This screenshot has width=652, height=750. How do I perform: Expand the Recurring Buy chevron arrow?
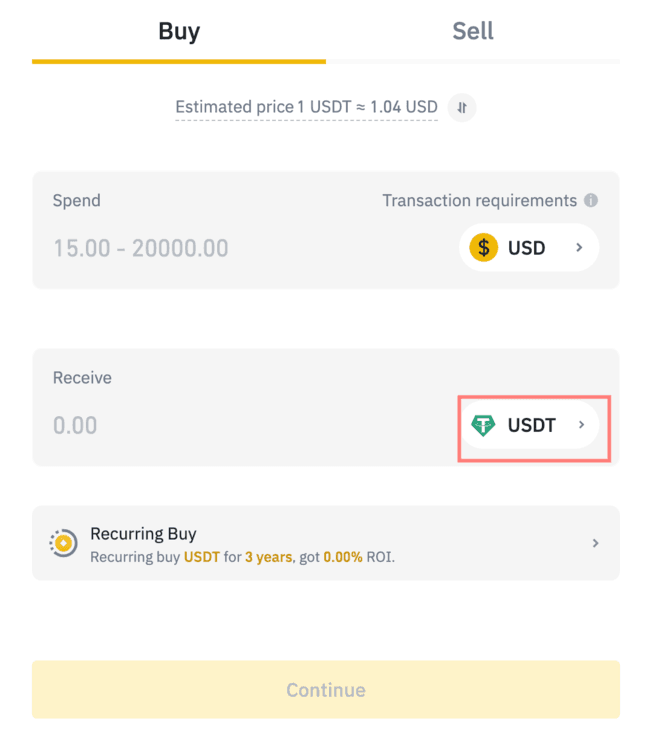595,543
